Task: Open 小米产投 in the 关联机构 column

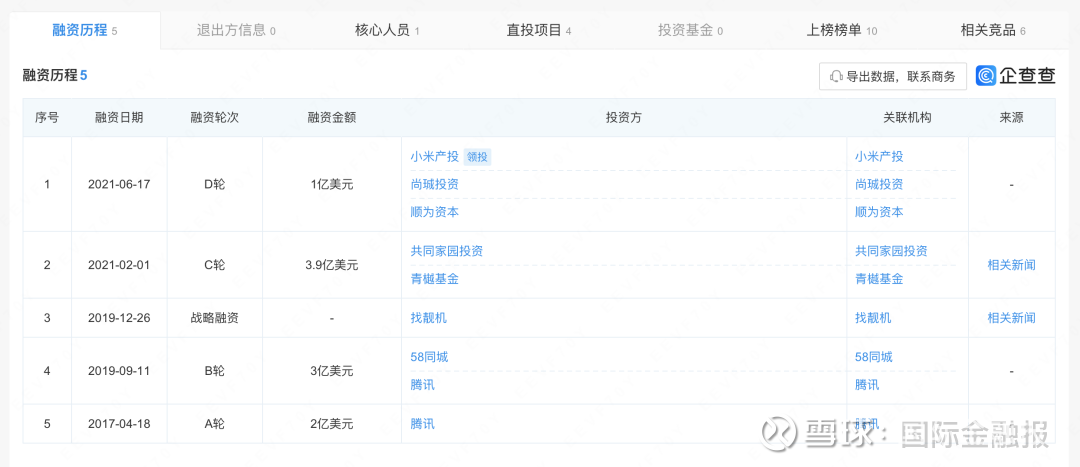Action: click(879, 157)
